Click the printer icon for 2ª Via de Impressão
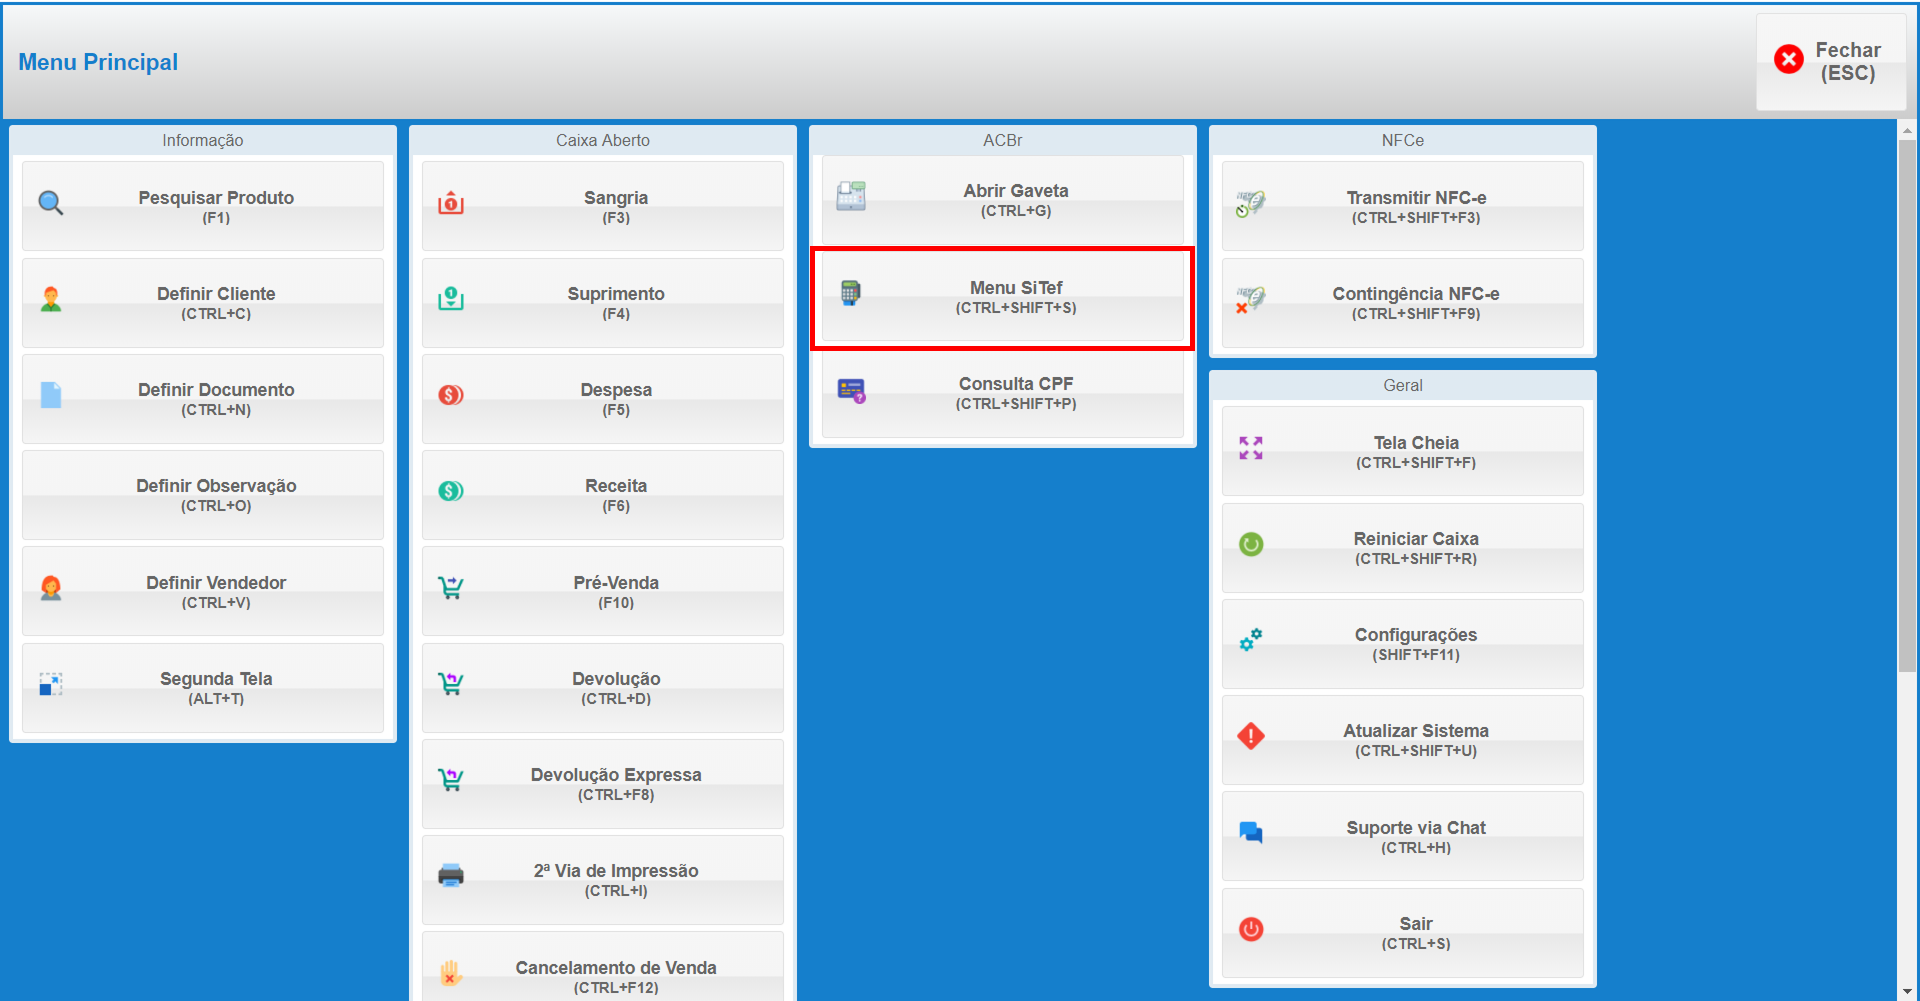Viewport: 1920px width, 1001px height. click(451, 876)
